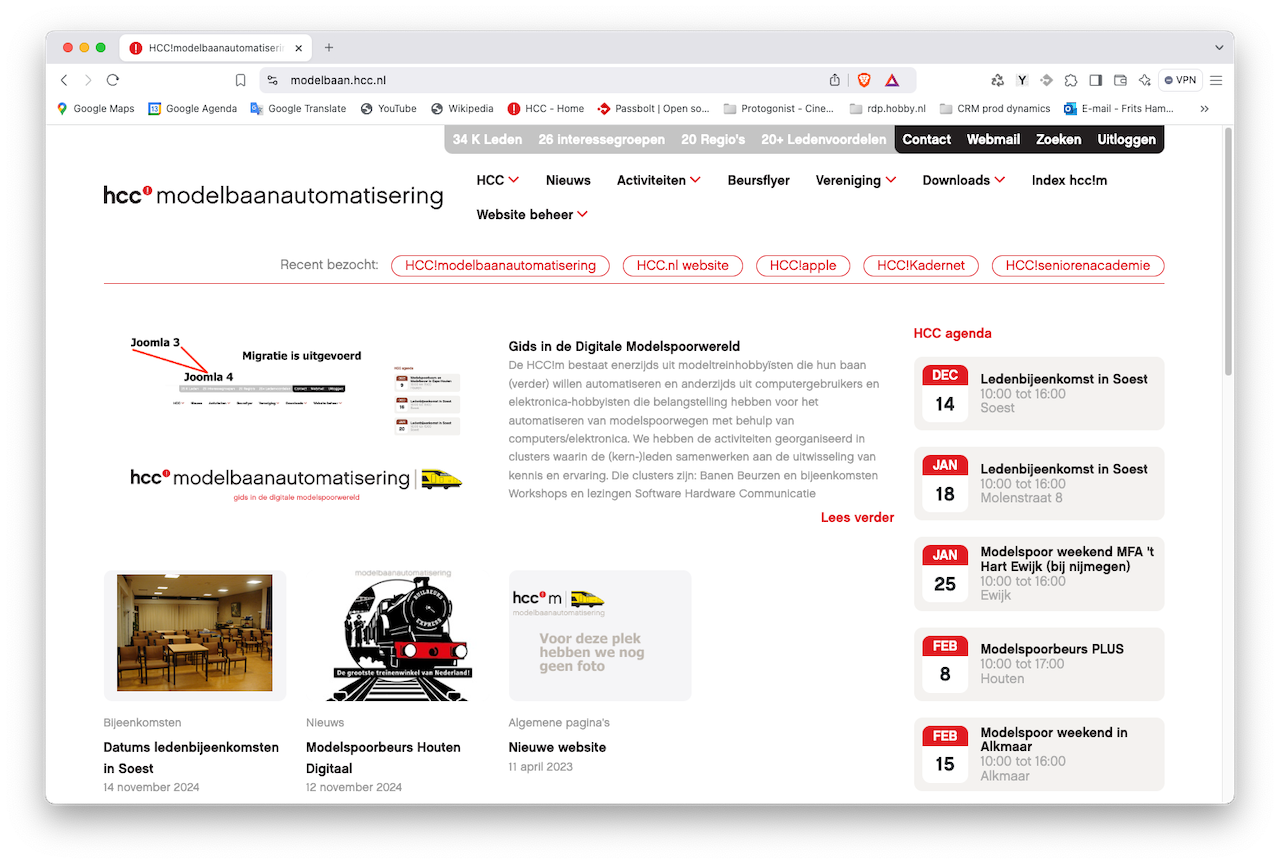The width and height of the screenshot is (1280, 864).
Task: Click the Lees verder link
Action: point(857,517)
